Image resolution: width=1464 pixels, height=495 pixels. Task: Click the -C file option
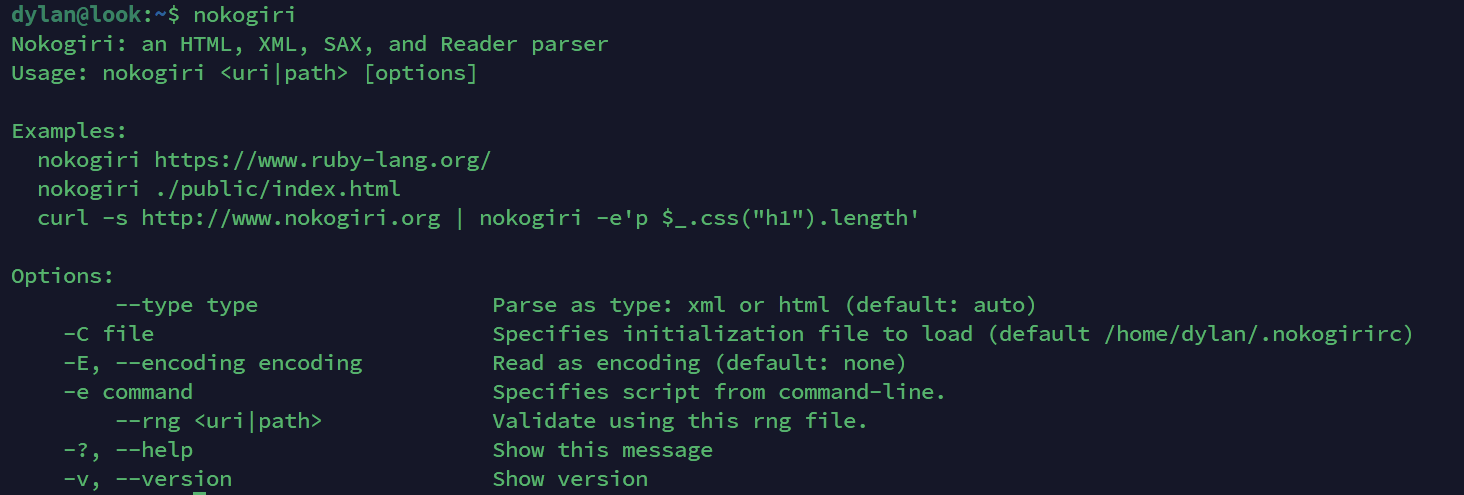pos(108,334)
